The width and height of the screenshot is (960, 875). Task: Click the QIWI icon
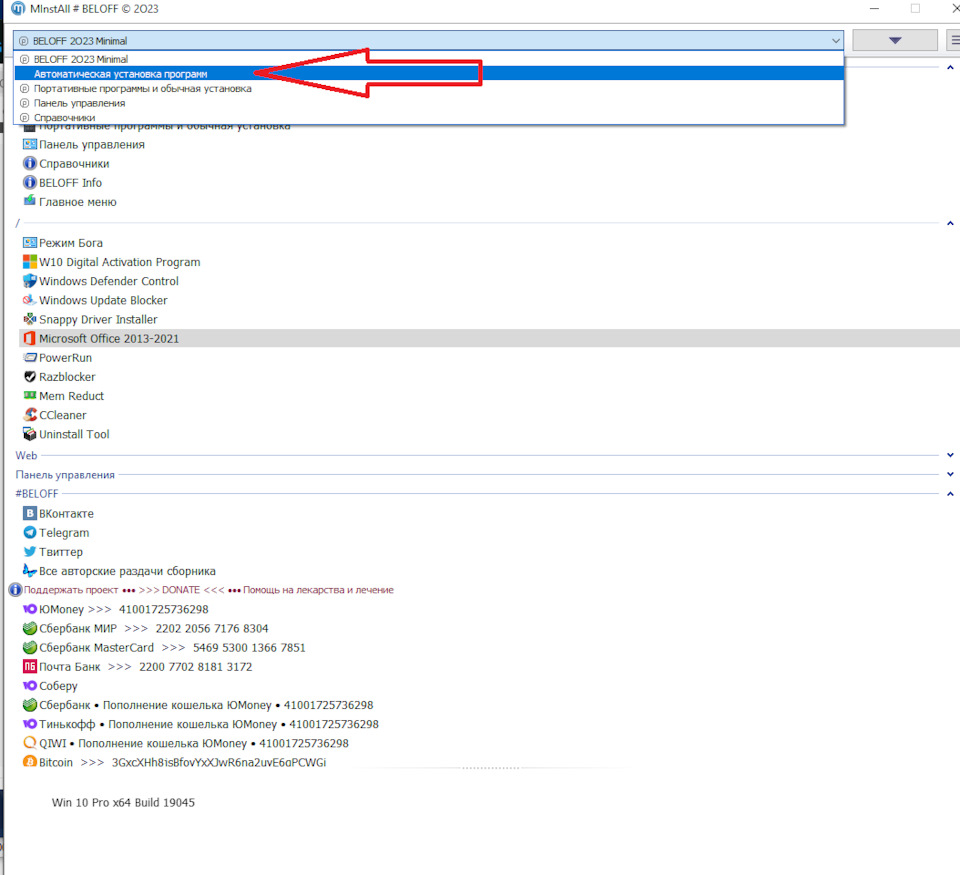29,743
